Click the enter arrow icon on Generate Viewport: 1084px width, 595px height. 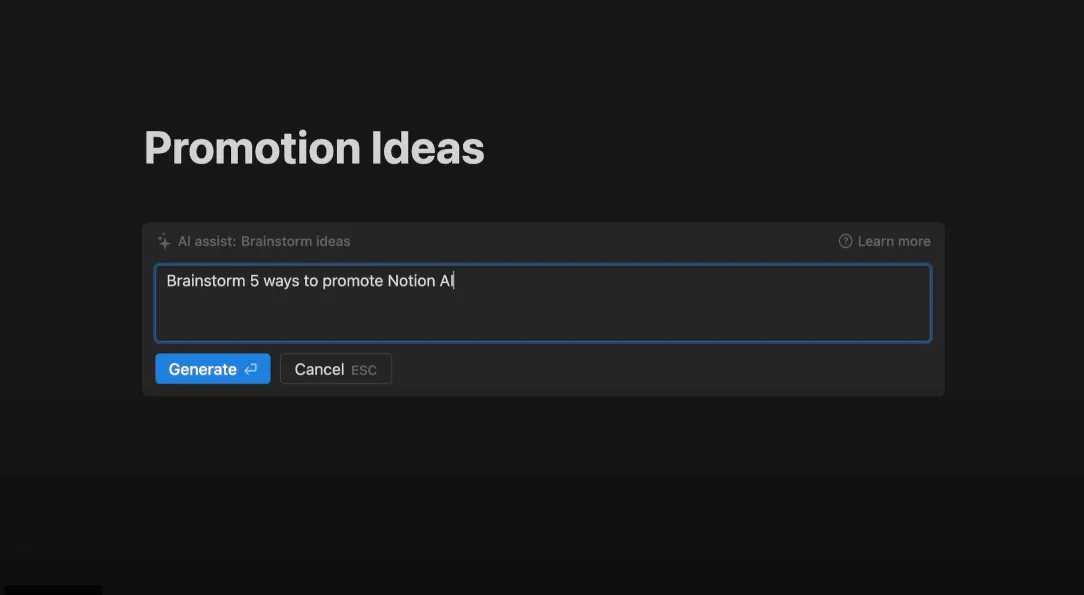click(x=250, y=370)
